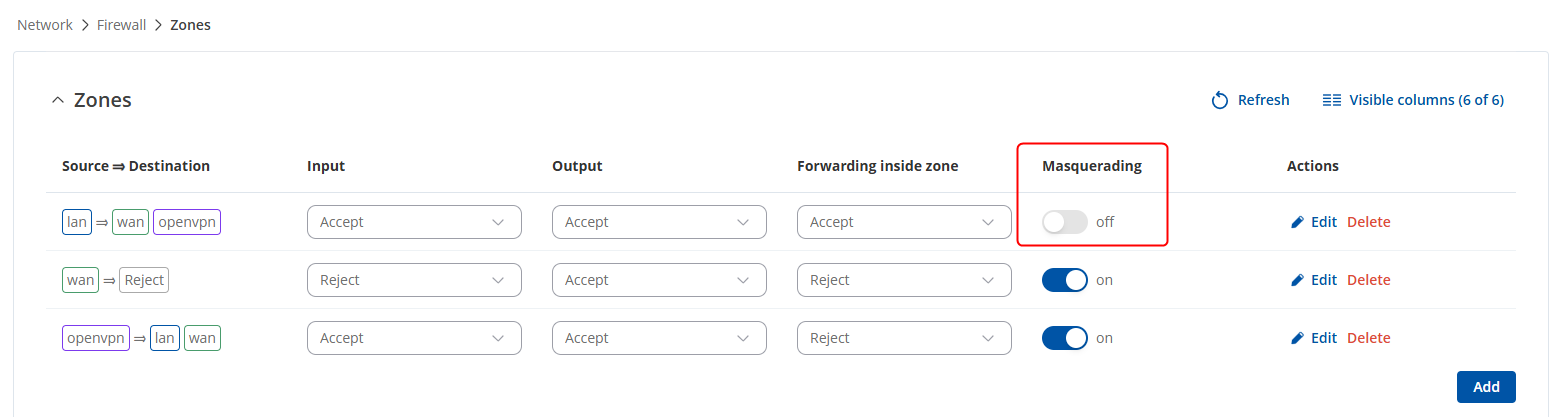The width and height of the screenshot is (1550, 417).
Task: Click the openvpn tag in the first row
Action: click(x=187, y=222)
